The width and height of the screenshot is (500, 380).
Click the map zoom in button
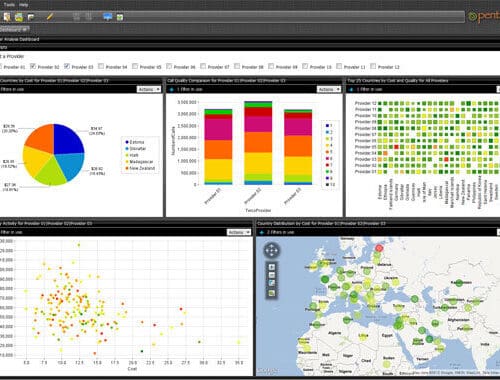[272, 267]
